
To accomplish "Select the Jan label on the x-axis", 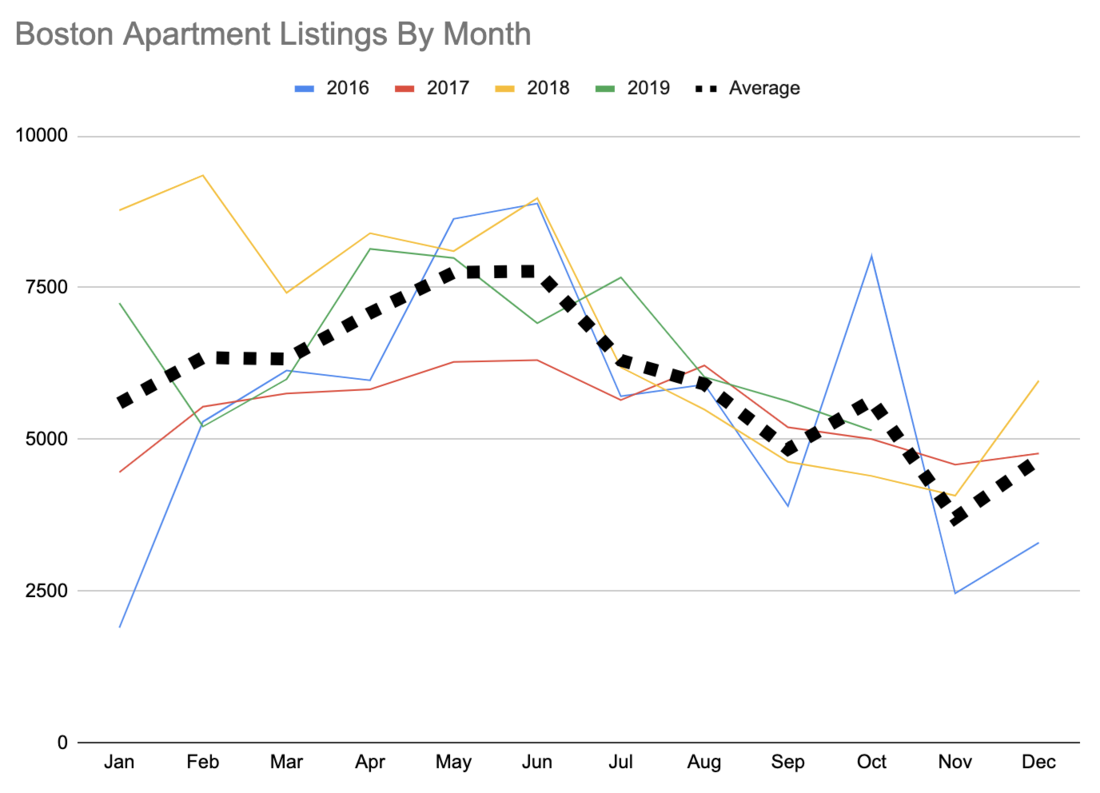I will [119, 763].
